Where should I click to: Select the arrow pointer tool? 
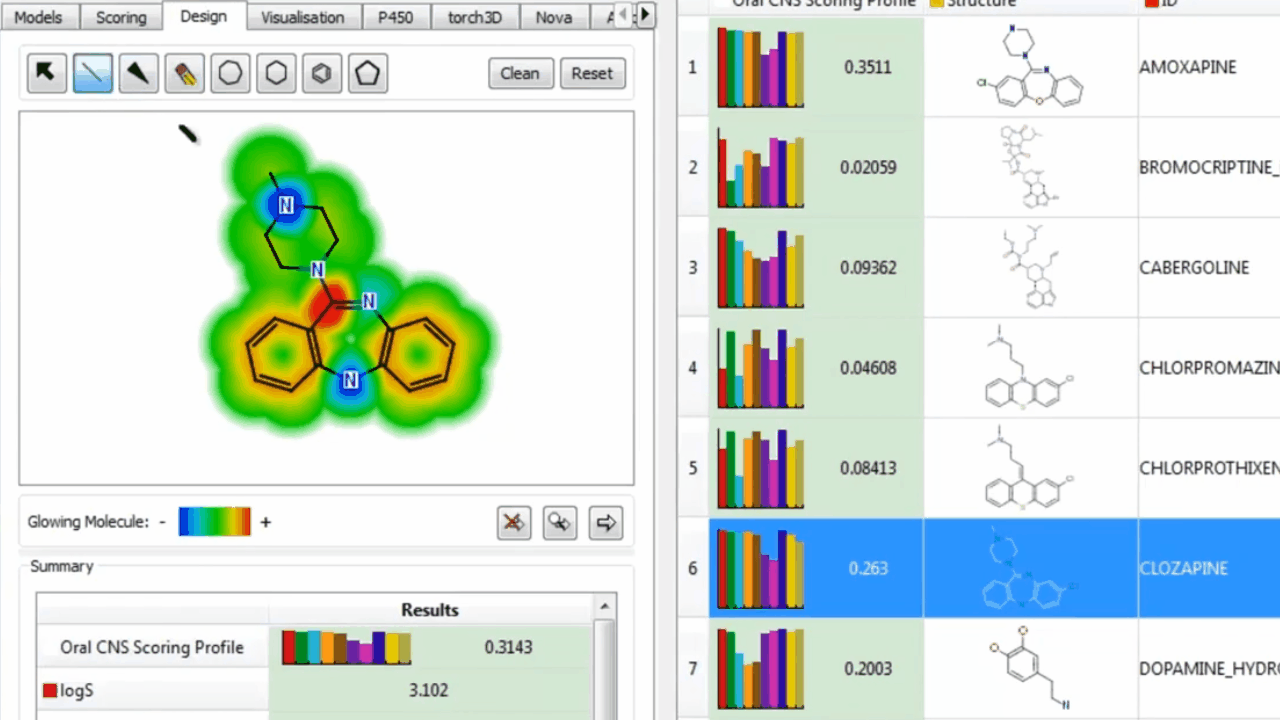coord(46,73)
